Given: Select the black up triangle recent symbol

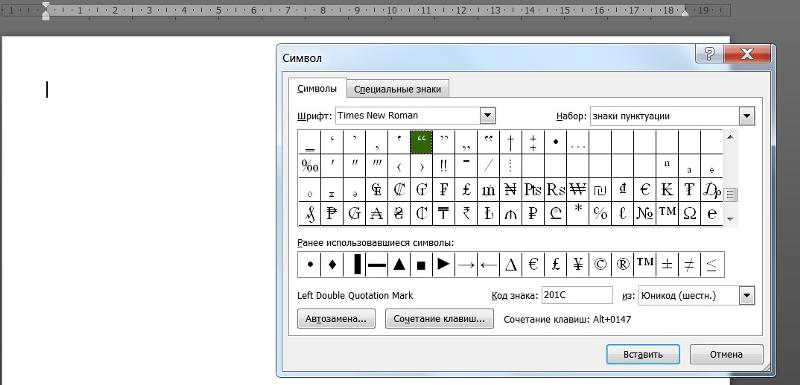Looking at the screenshot, I should click(399, 265).
